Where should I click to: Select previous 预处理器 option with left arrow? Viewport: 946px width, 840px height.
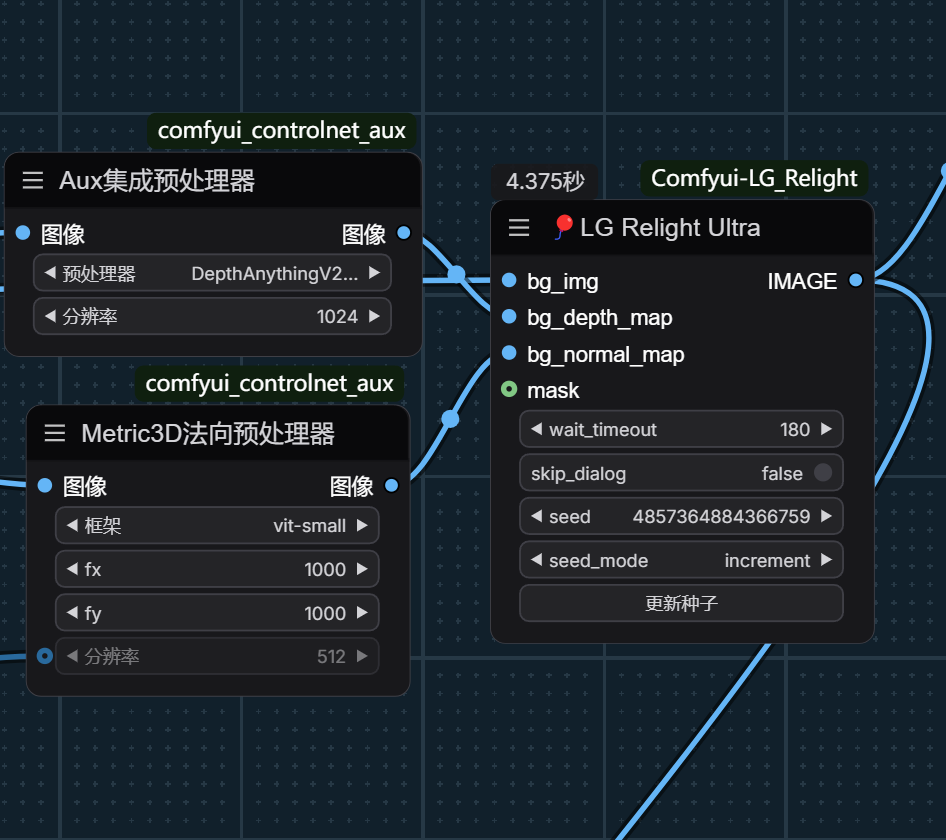tap(50, 273)
